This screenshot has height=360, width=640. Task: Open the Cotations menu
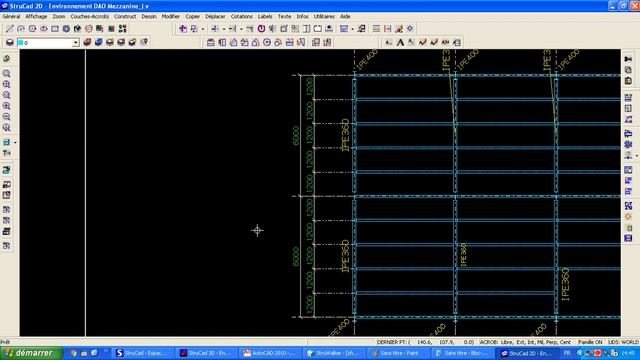(x=242, y=16)
